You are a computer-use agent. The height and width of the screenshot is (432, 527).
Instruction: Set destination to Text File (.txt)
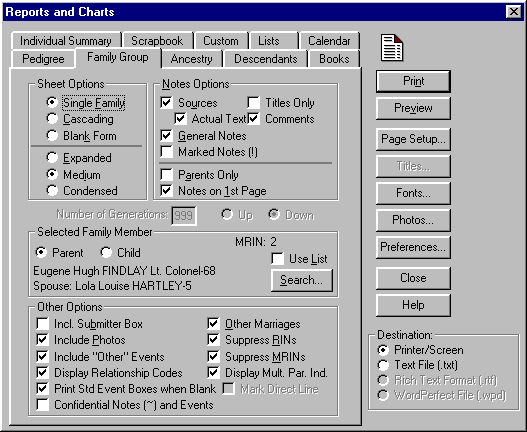pos(383,365)
